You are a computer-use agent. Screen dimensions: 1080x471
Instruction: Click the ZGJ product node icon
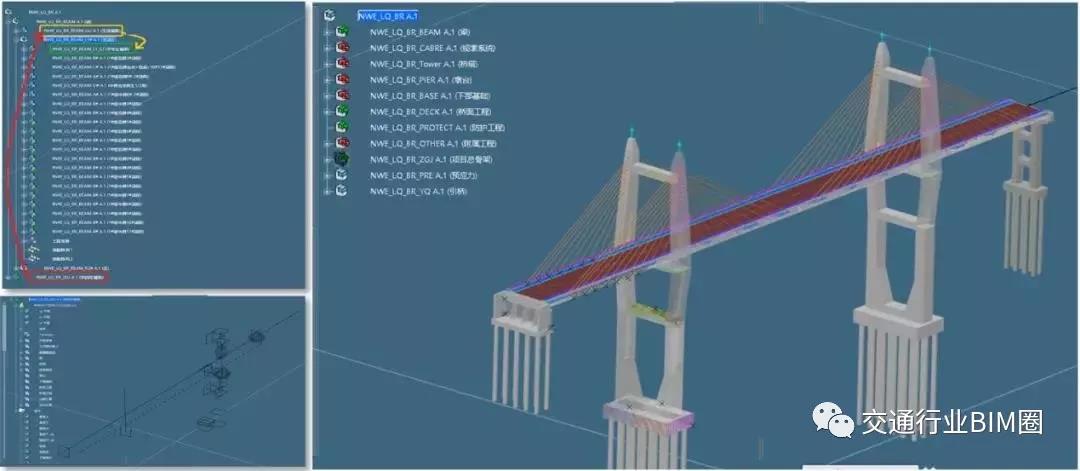[x=341, y=159]
